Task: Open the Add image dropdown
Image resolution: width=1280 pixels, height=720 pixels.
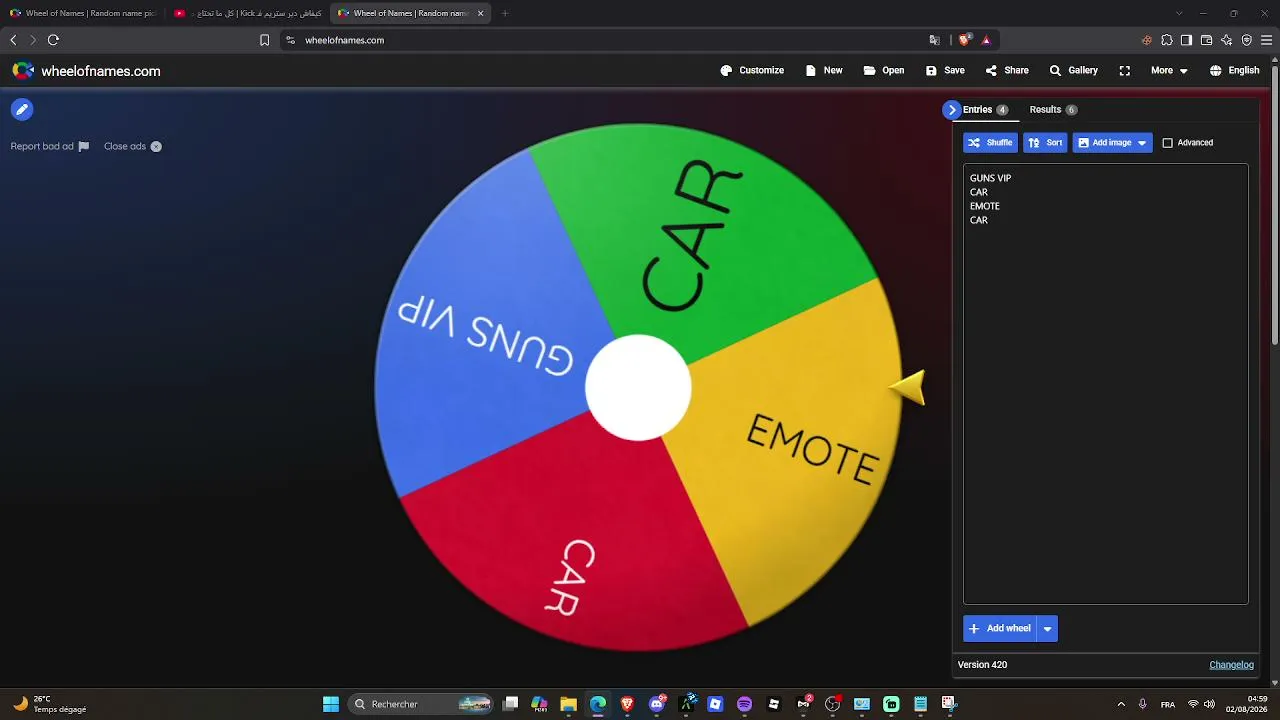Action: pyautogui.click(x=1112, y=143)
